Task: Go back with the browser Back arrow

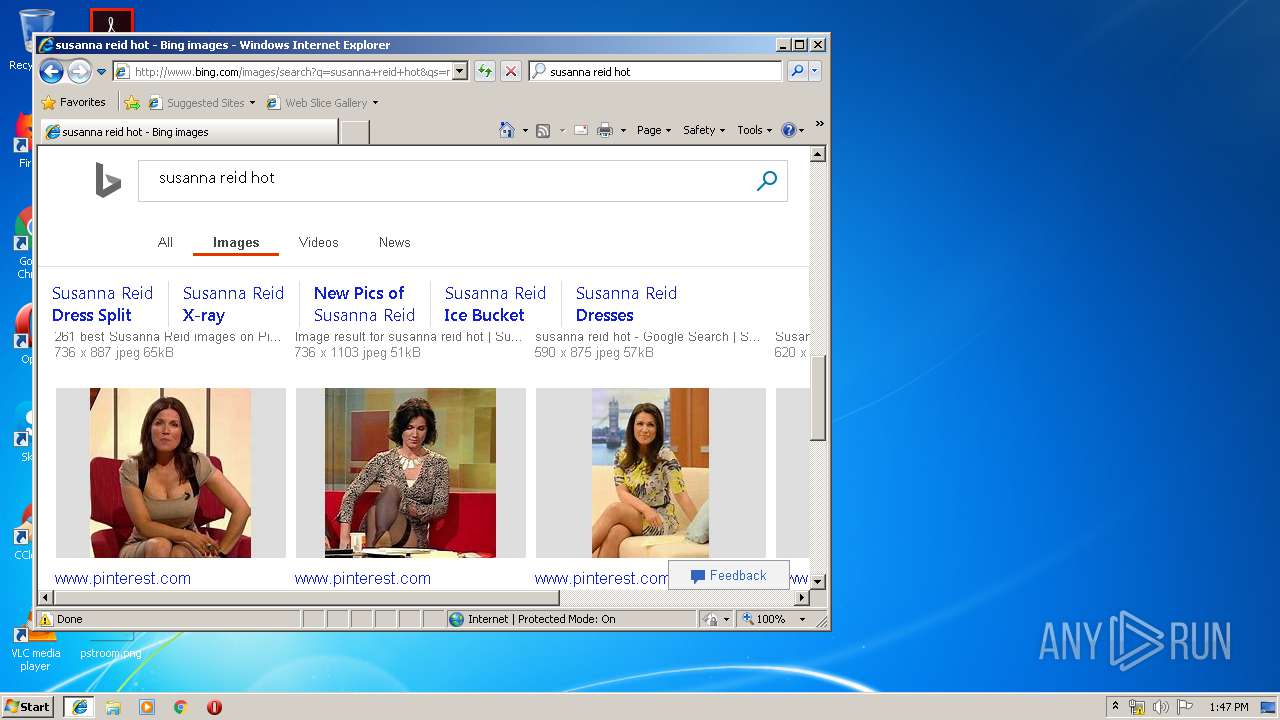Action: [51, 71]
